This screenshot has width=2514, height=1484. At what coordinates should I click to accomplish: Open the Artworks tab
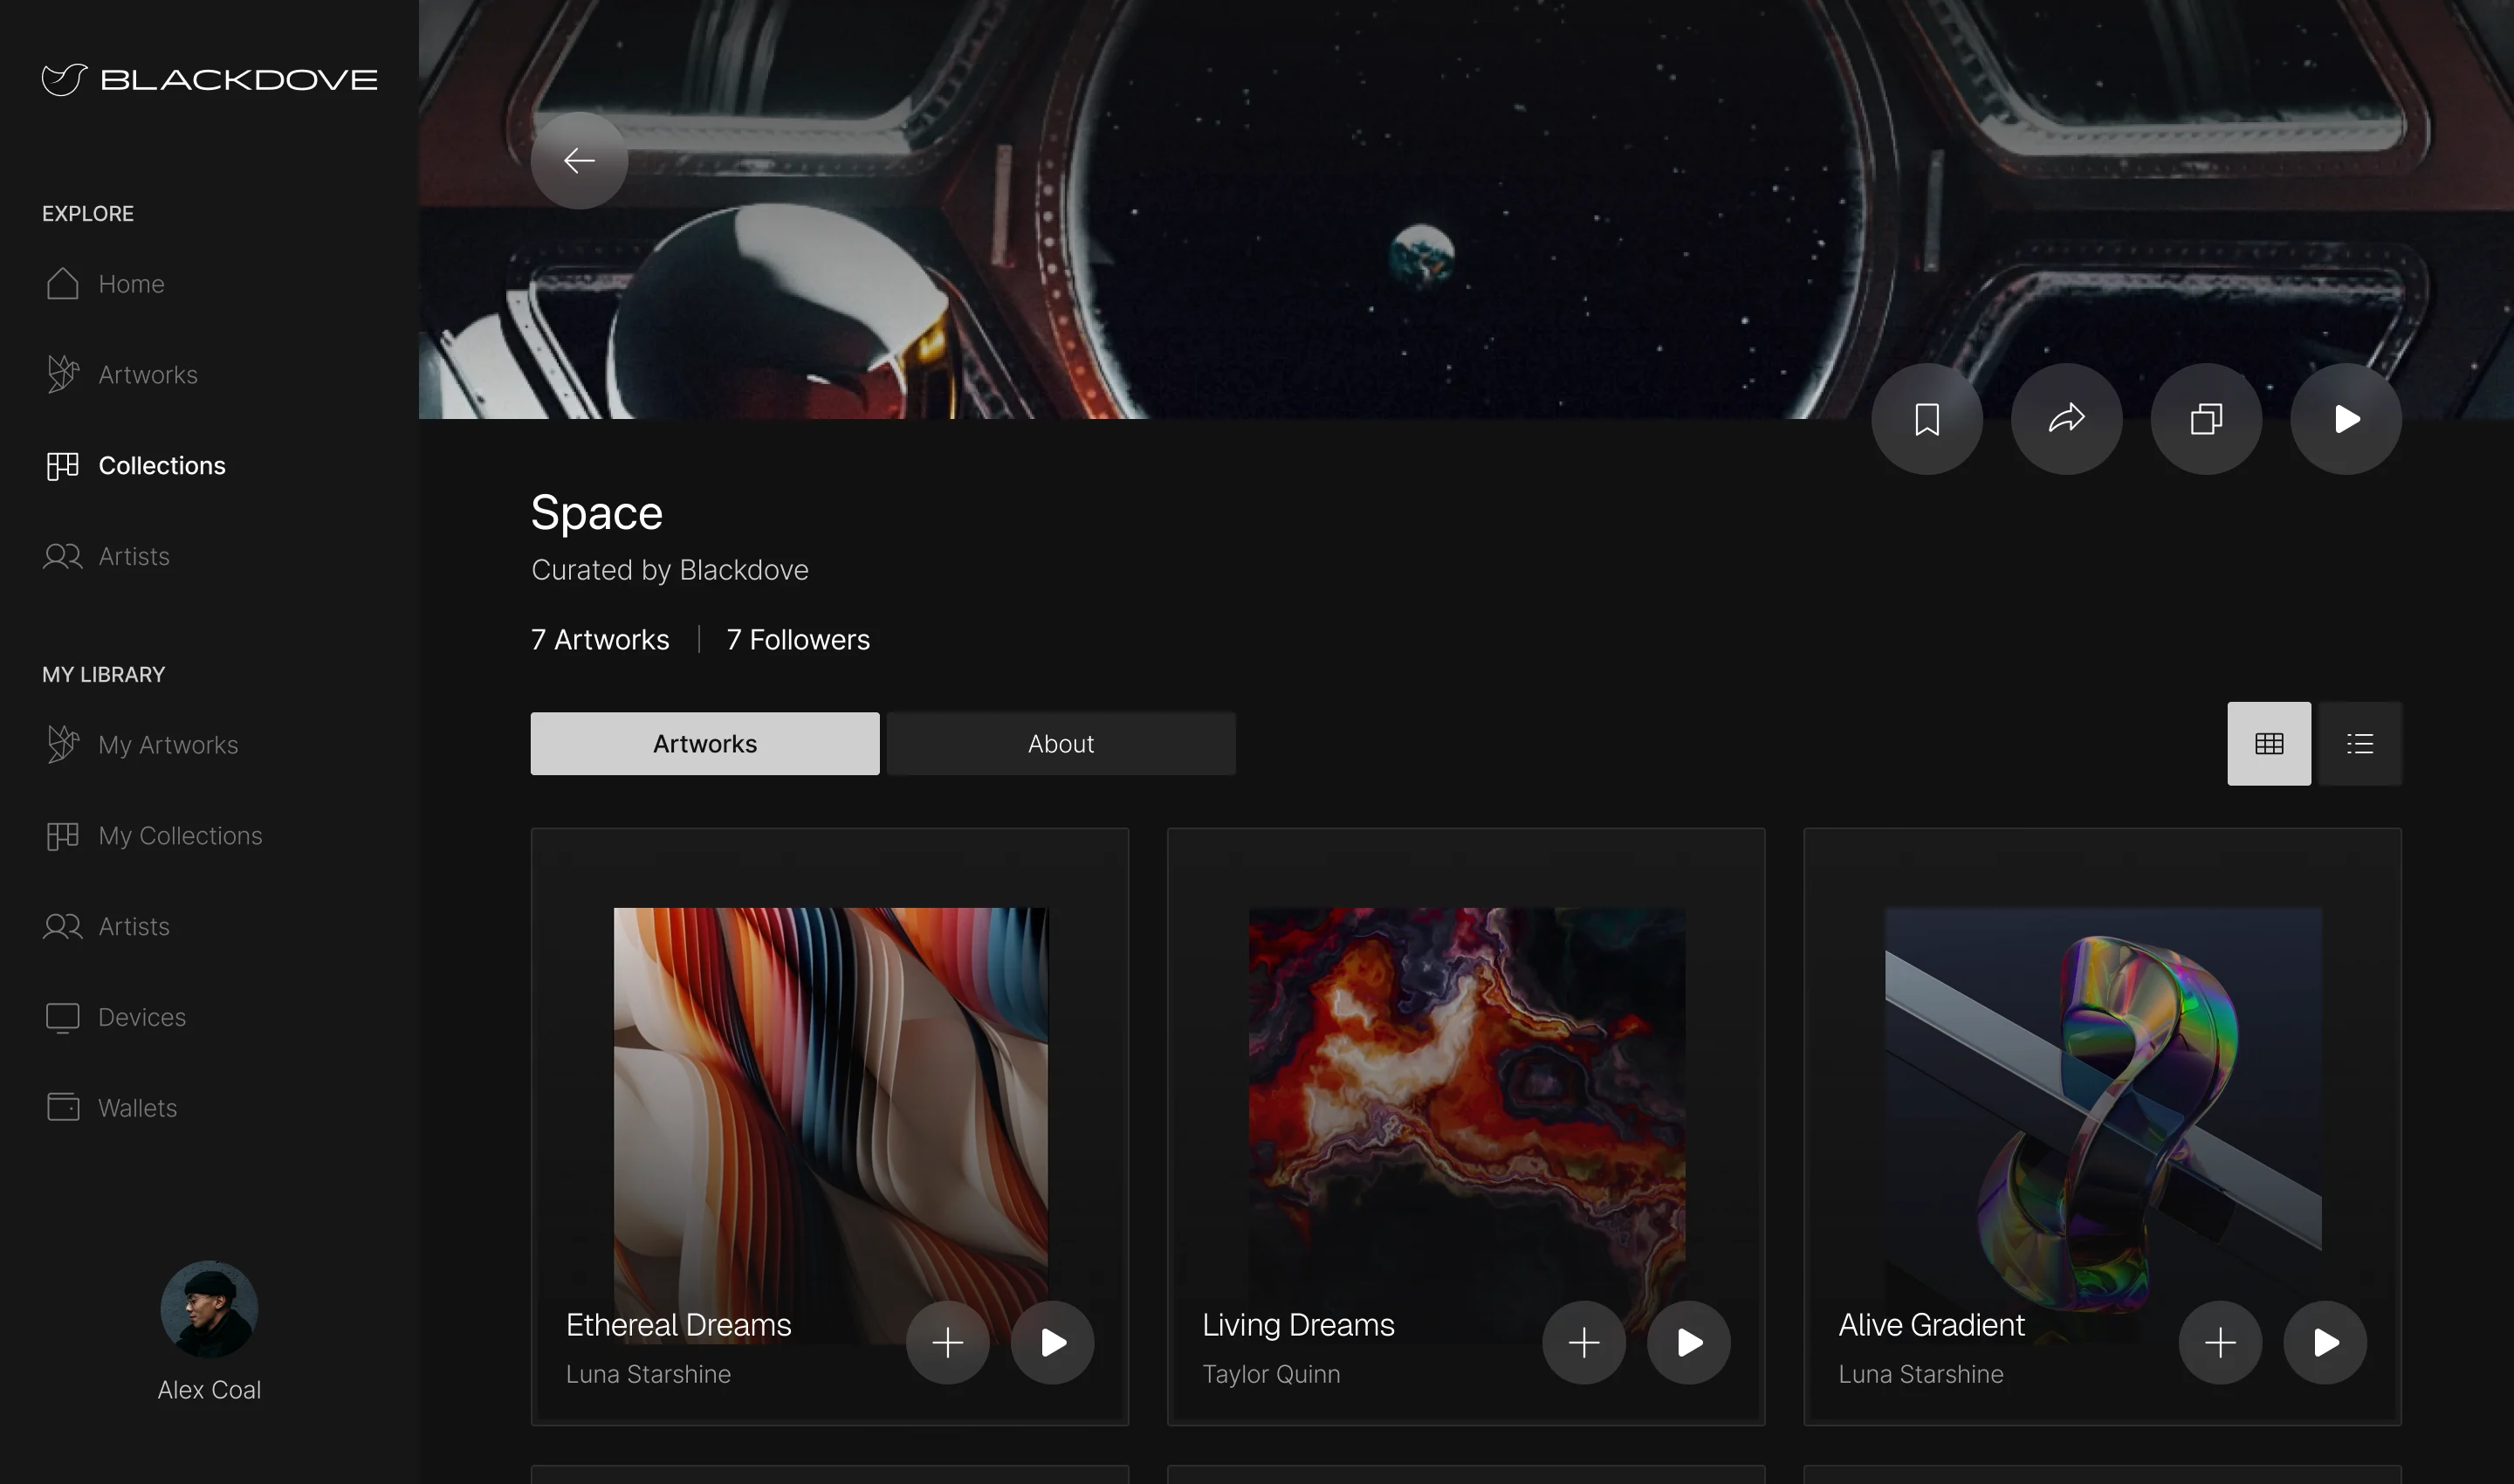[705, 744]
